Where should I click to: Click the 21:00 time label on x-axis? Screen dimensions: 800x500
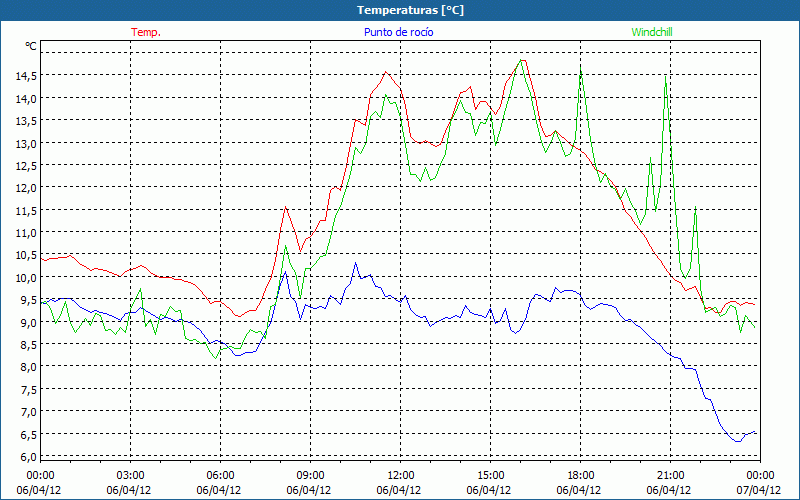point(670,476)
